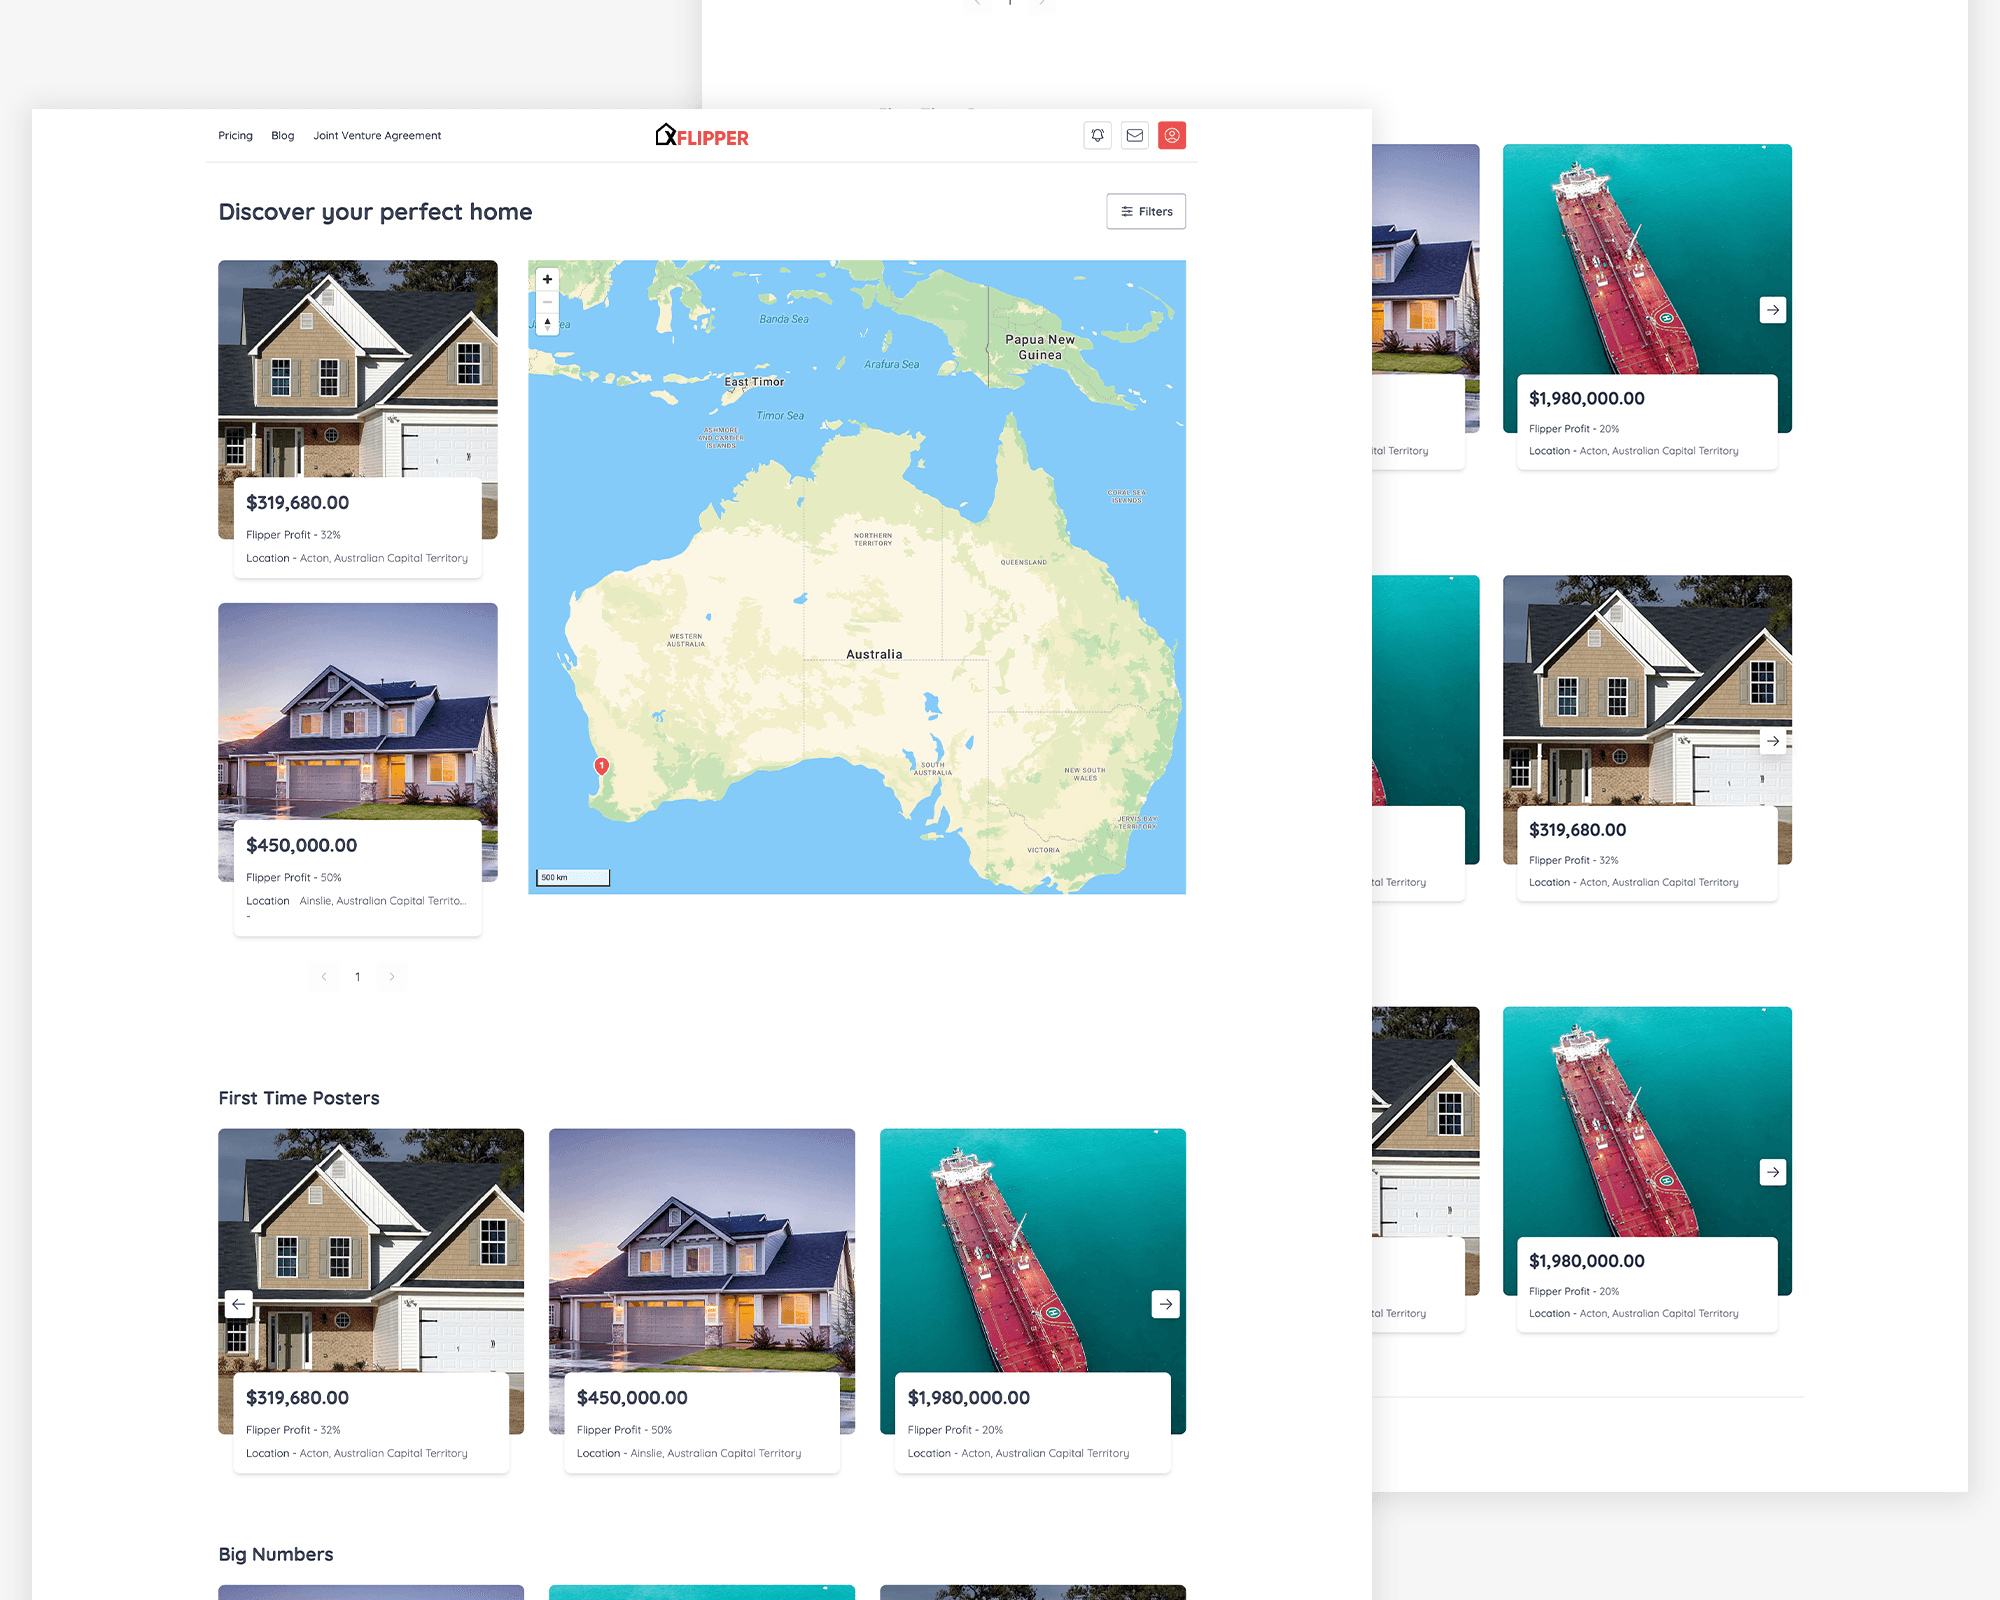This screenshot has width=2000, height=1600.
Task: Open background window's $319,680.00 house card
Action: (1647, 737)
